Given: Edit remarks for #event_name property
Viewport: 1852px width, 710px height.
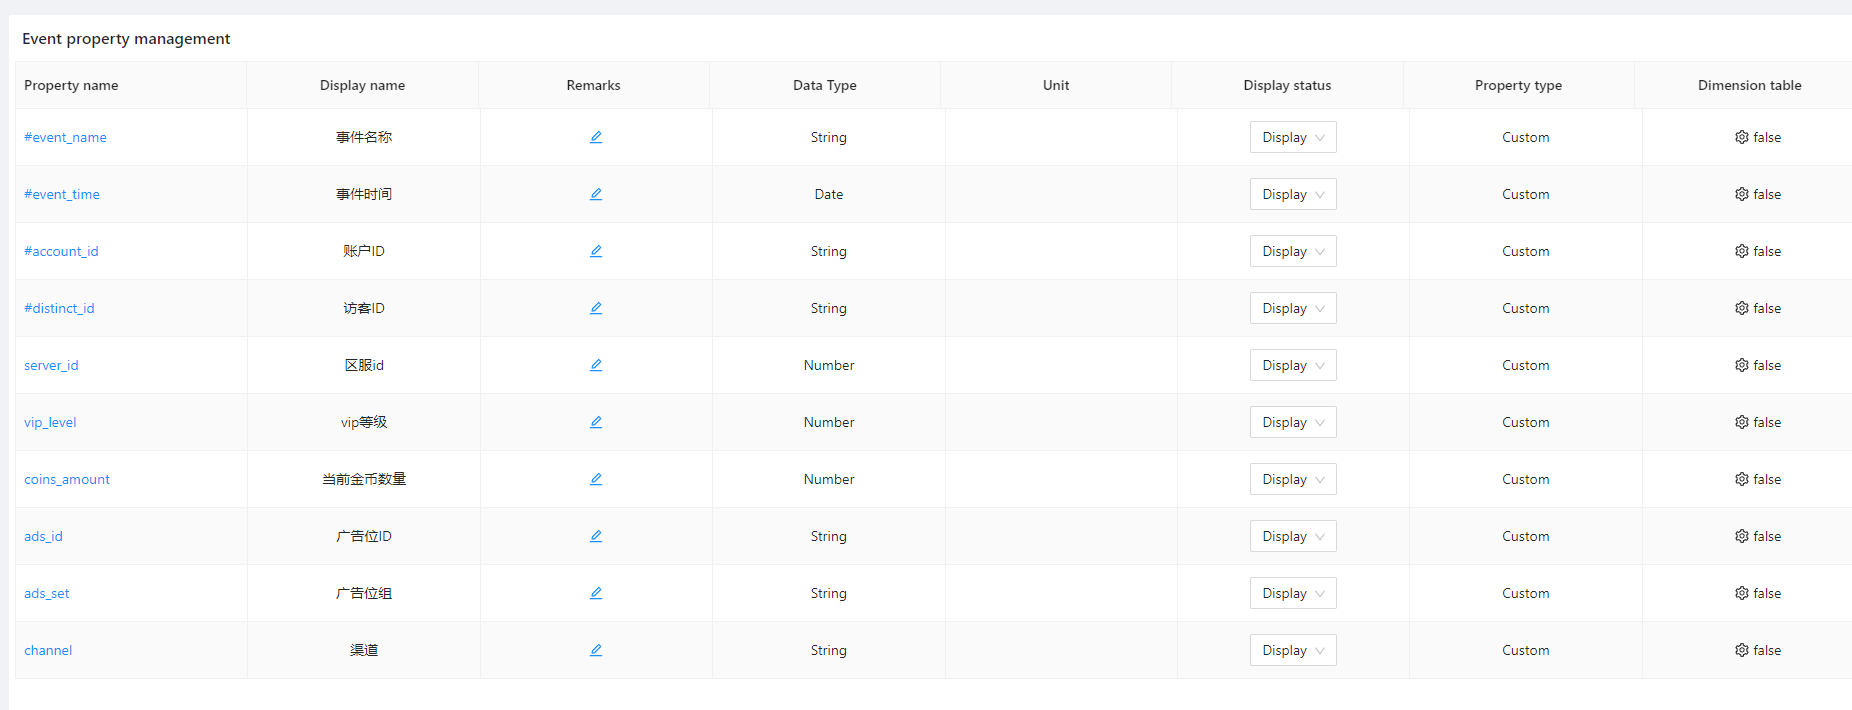Looking at the screenshot, I should (595, 137).
